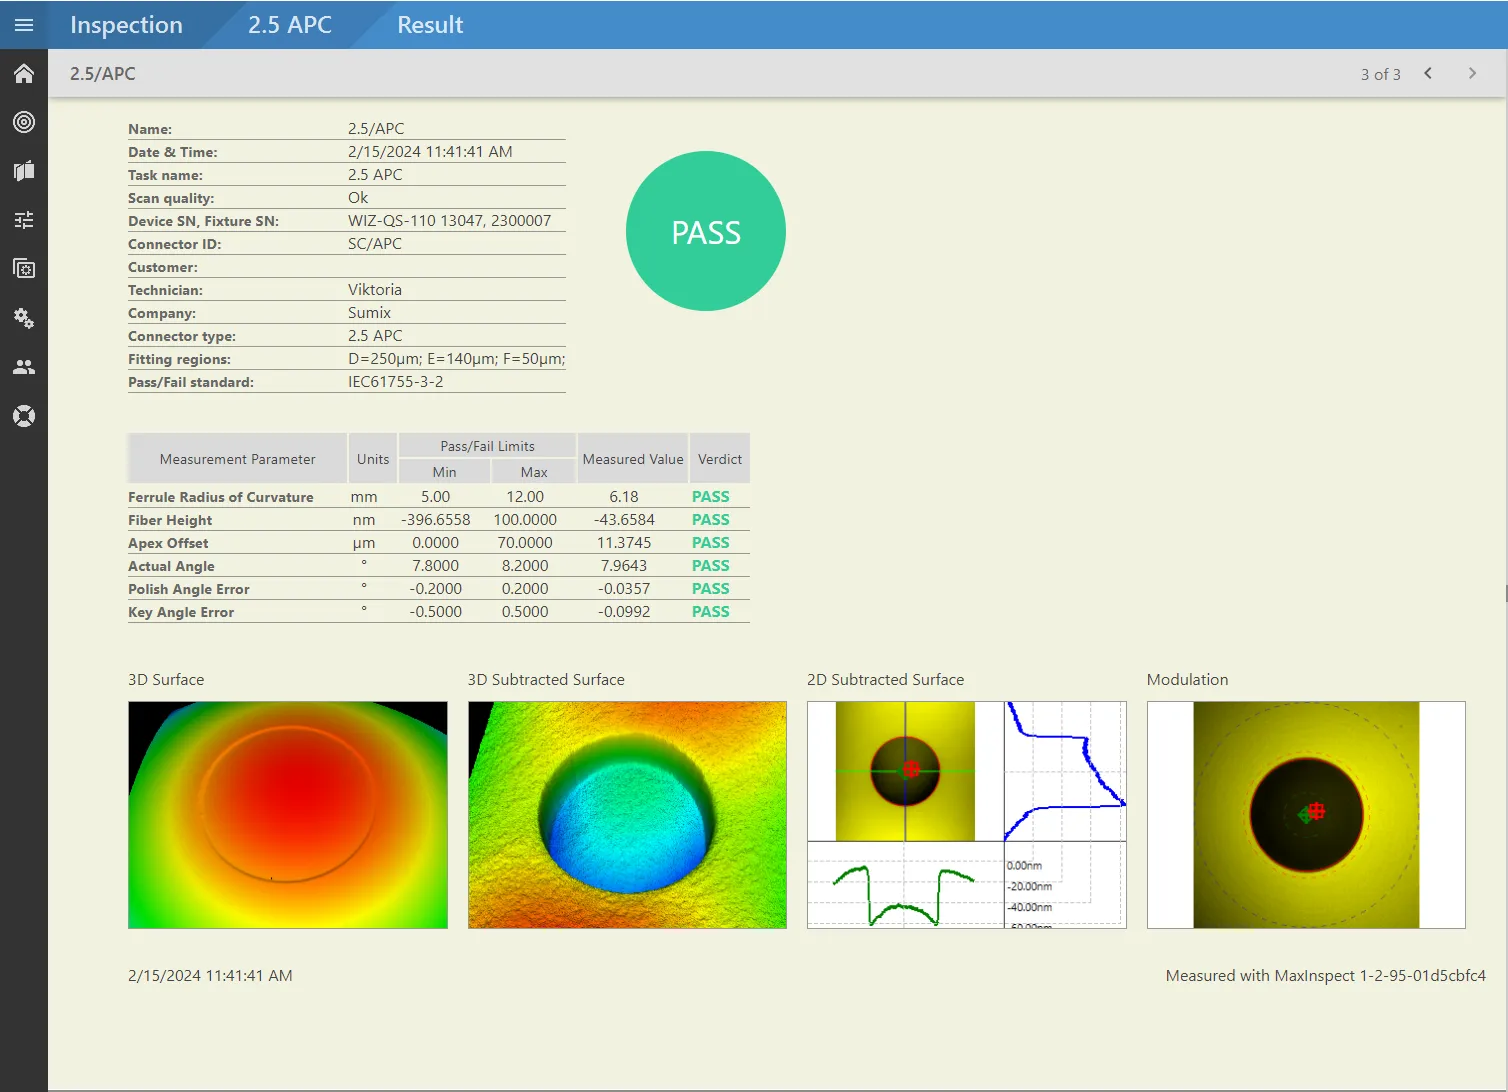Image resolution: width=1508 pixels, height=1092 pixels.
Task: Click the green PASS status circle
Action: pos(705,231)
